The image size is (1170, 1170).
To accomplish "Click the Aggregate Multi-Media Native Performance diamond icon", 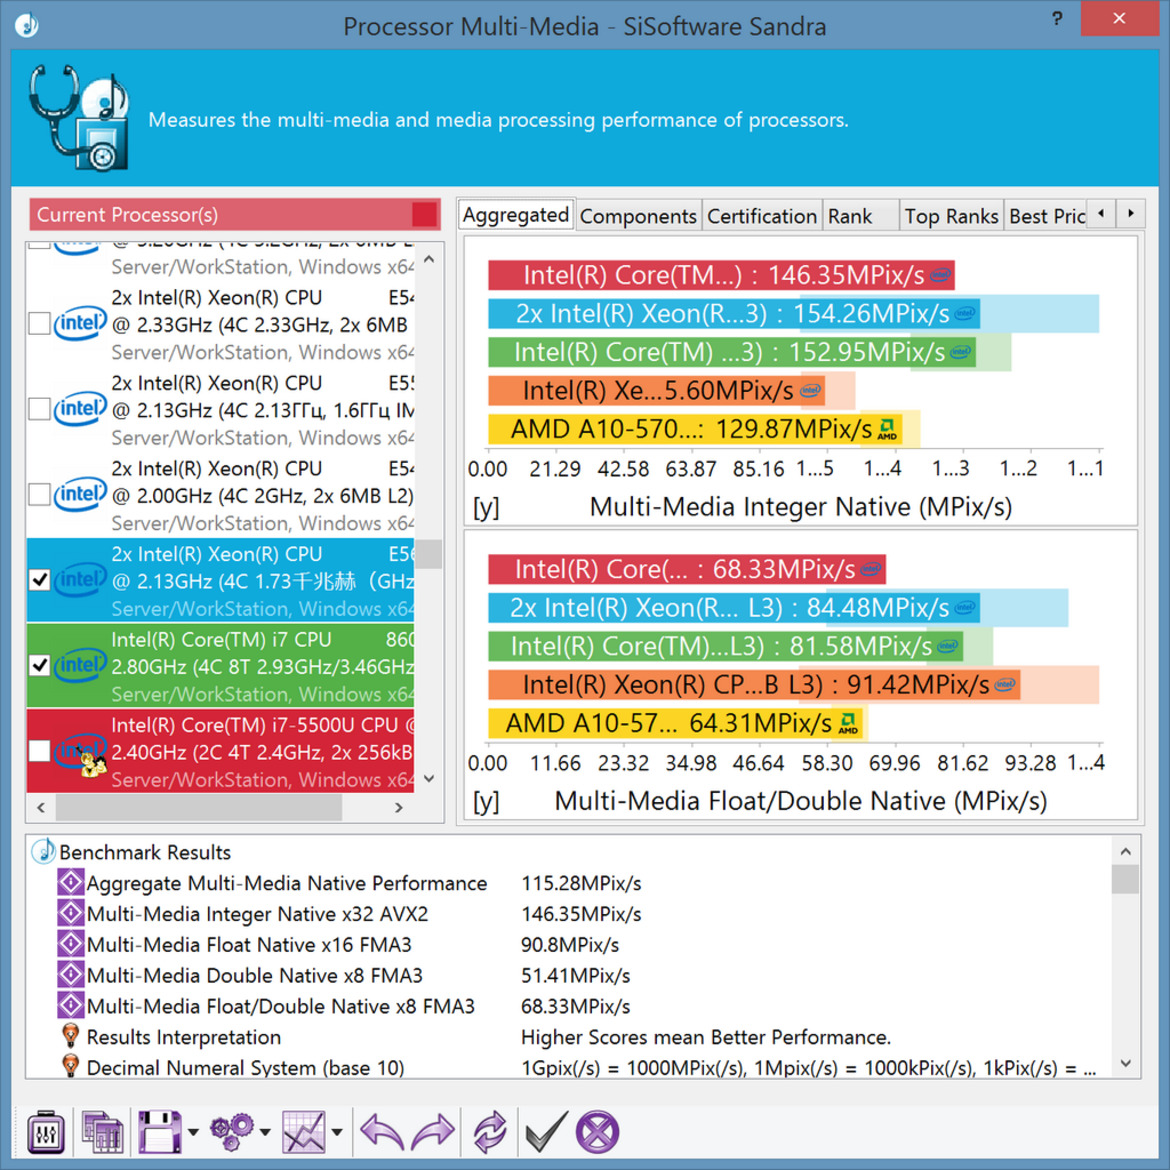I will (x=70, y=883).
